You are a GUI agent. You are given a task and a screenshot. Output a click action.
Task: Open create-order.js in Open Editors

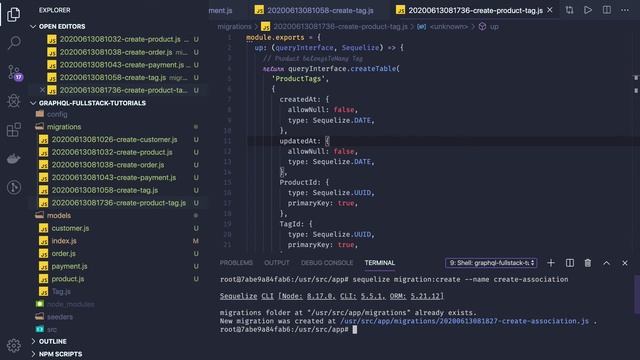pyautogui.click(x=116, y=52)
